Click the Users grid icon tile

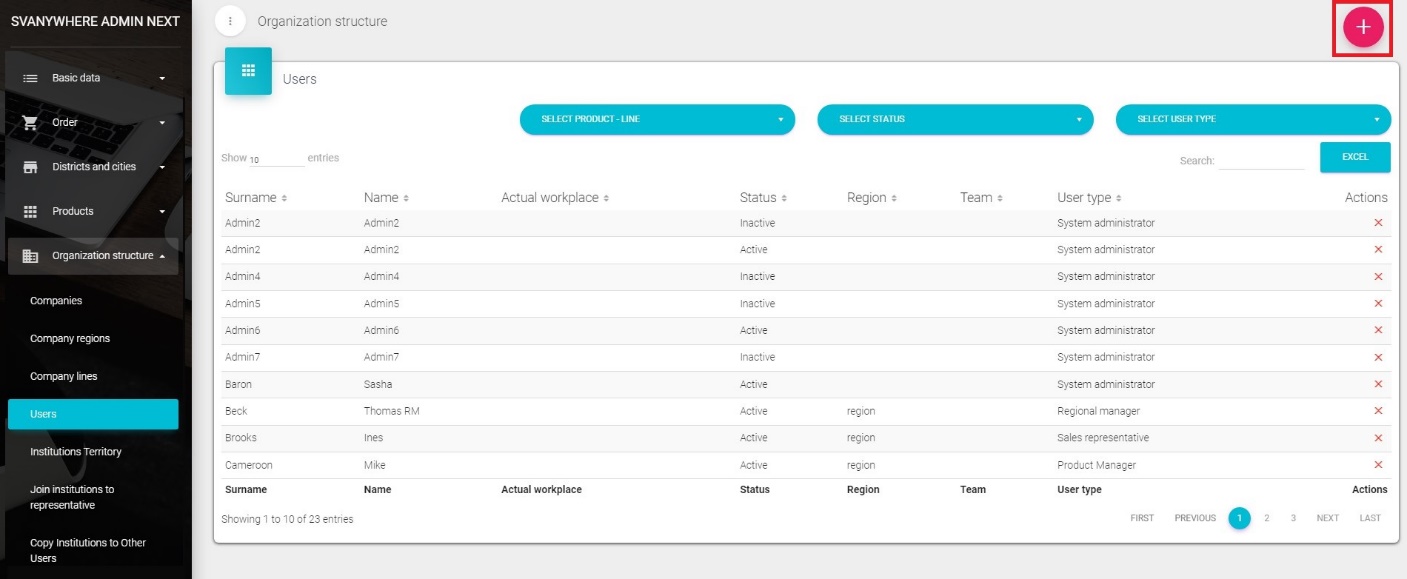click(x=248, y=71)
